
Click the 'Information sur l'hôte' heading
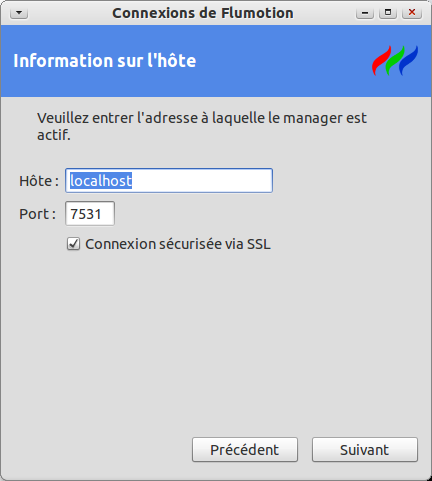105,61
